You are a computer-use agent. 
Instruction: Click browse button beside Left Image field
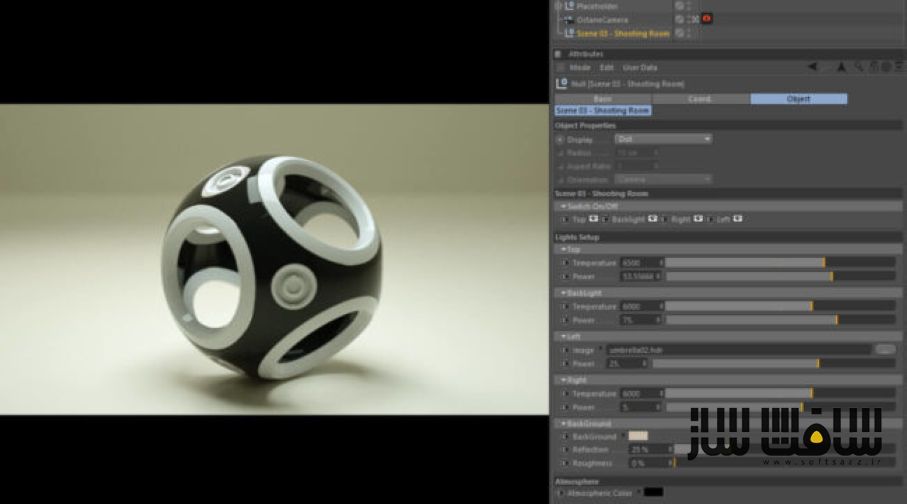(884, 350)
